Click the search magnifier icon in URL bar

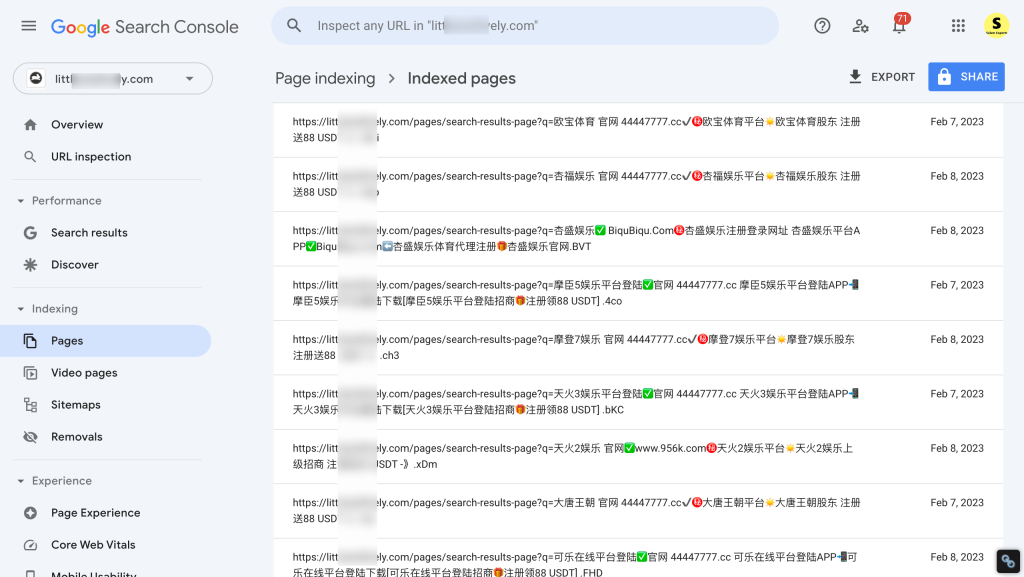pos(294,25)
